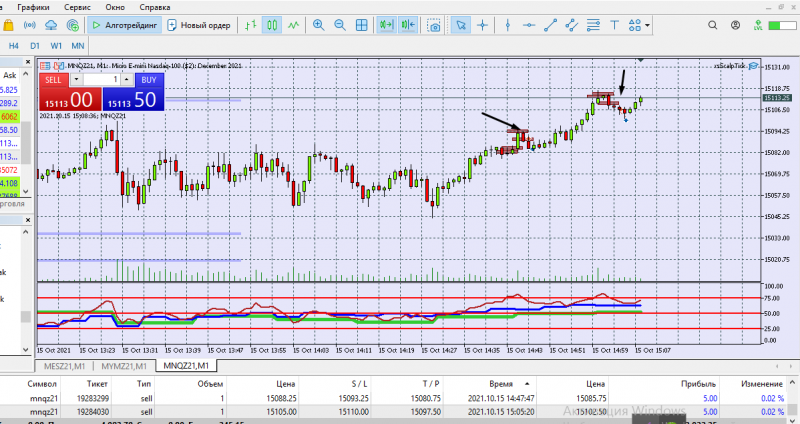The image size is (800, 424).
Task: Toggle the Алготрейдинг algo trading button
Action: pyautogui.click(x=123, y=25)
